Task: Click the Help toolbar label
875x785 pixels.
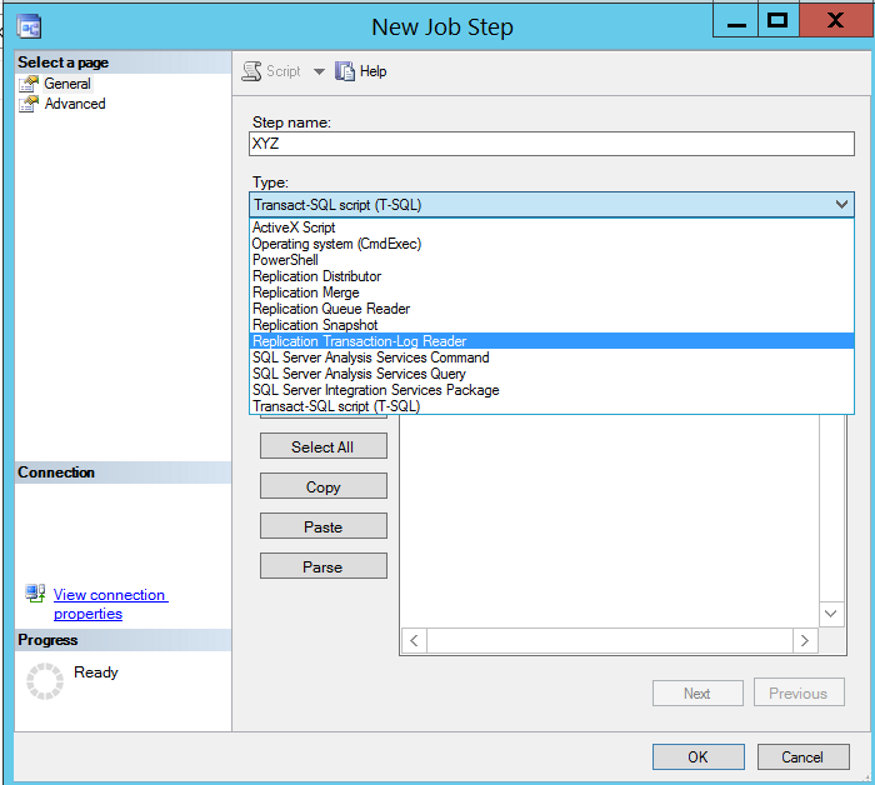Action: tap(373, 71)
